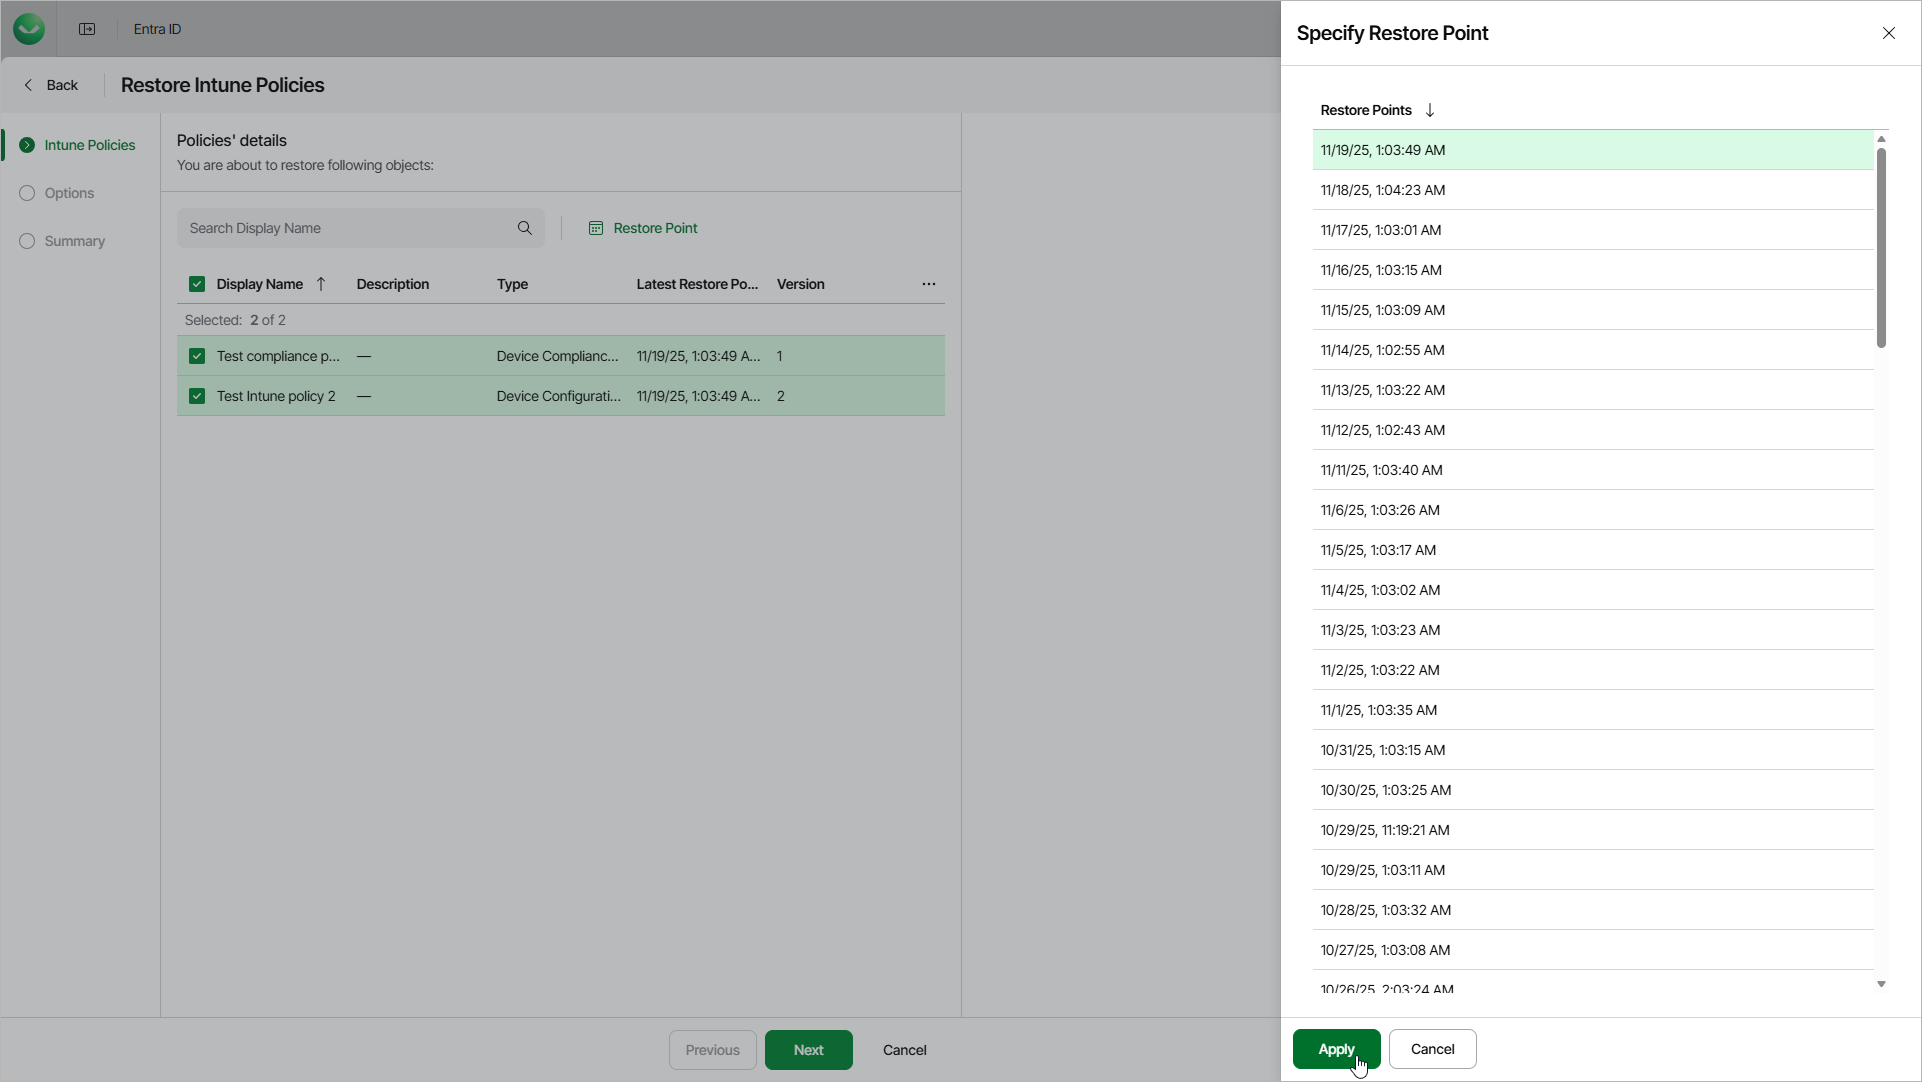Open the Restore Point calendar icon

(596, 228)
